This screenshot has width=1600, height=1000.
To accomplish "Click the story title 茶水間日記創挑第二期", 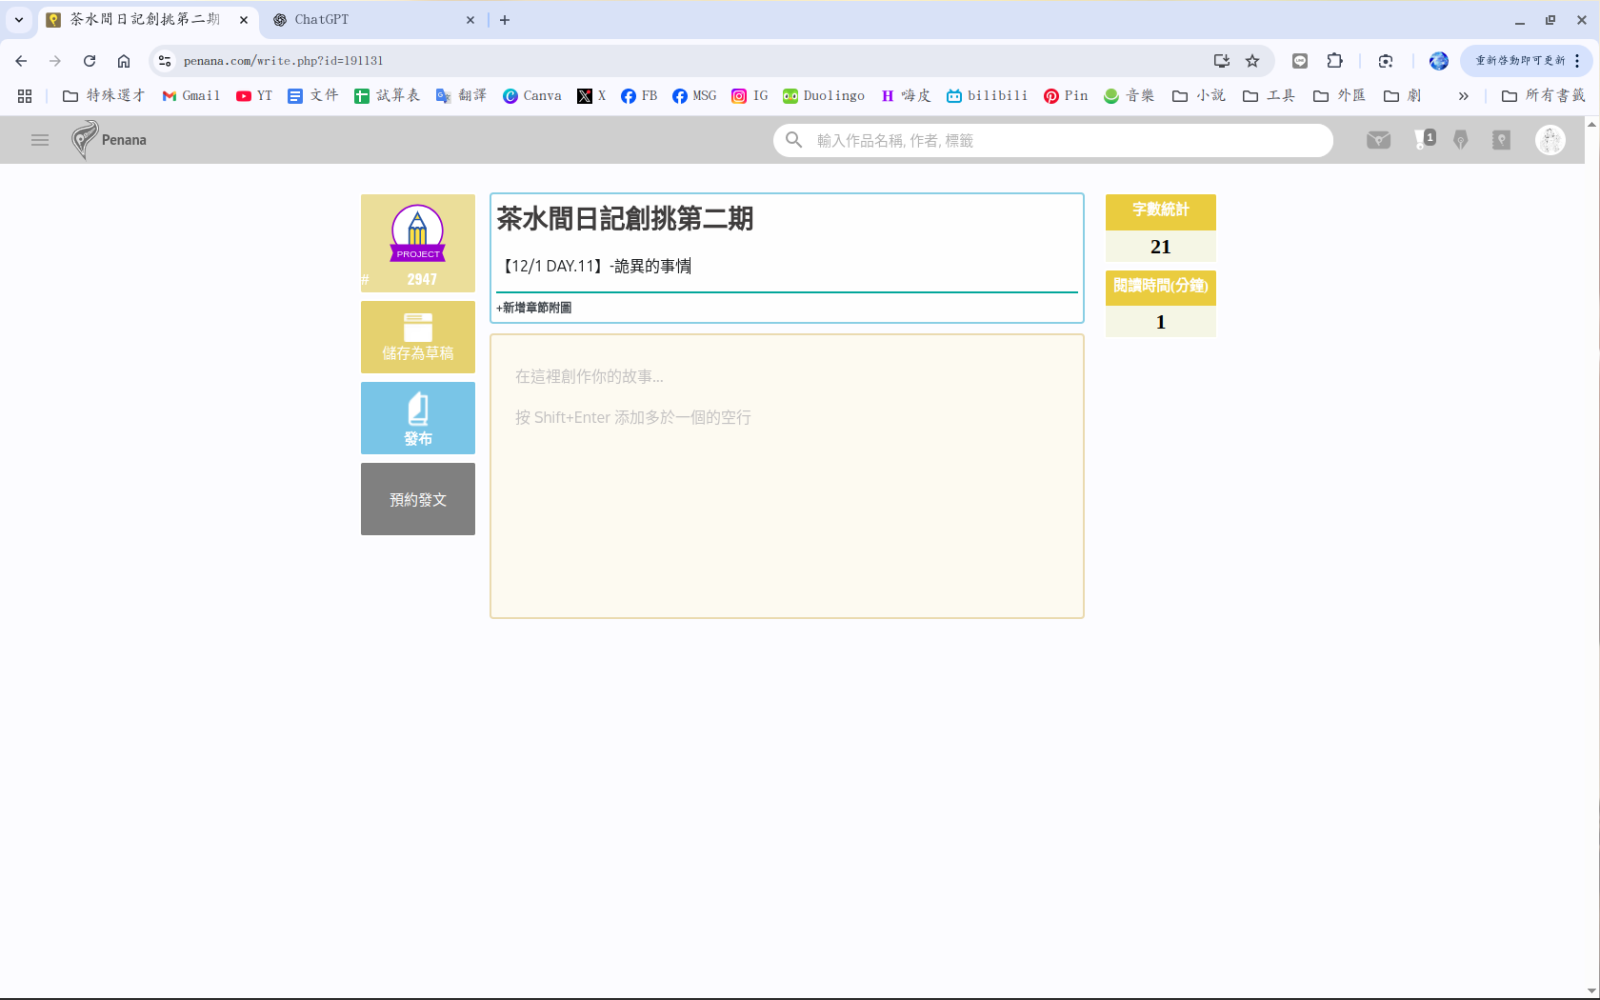I will click(625, 218).
